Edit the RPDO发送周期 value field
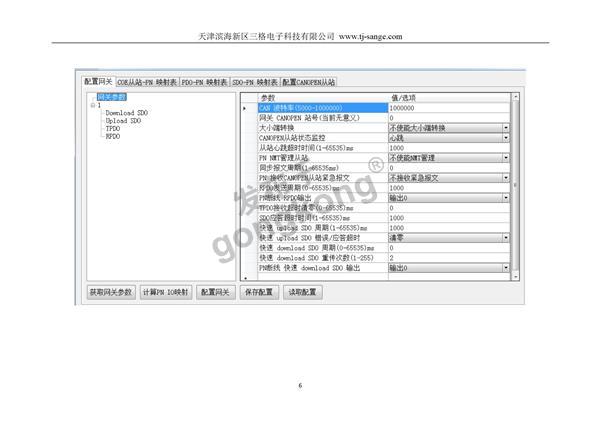The image size is (600, 424). click(449, 188)
